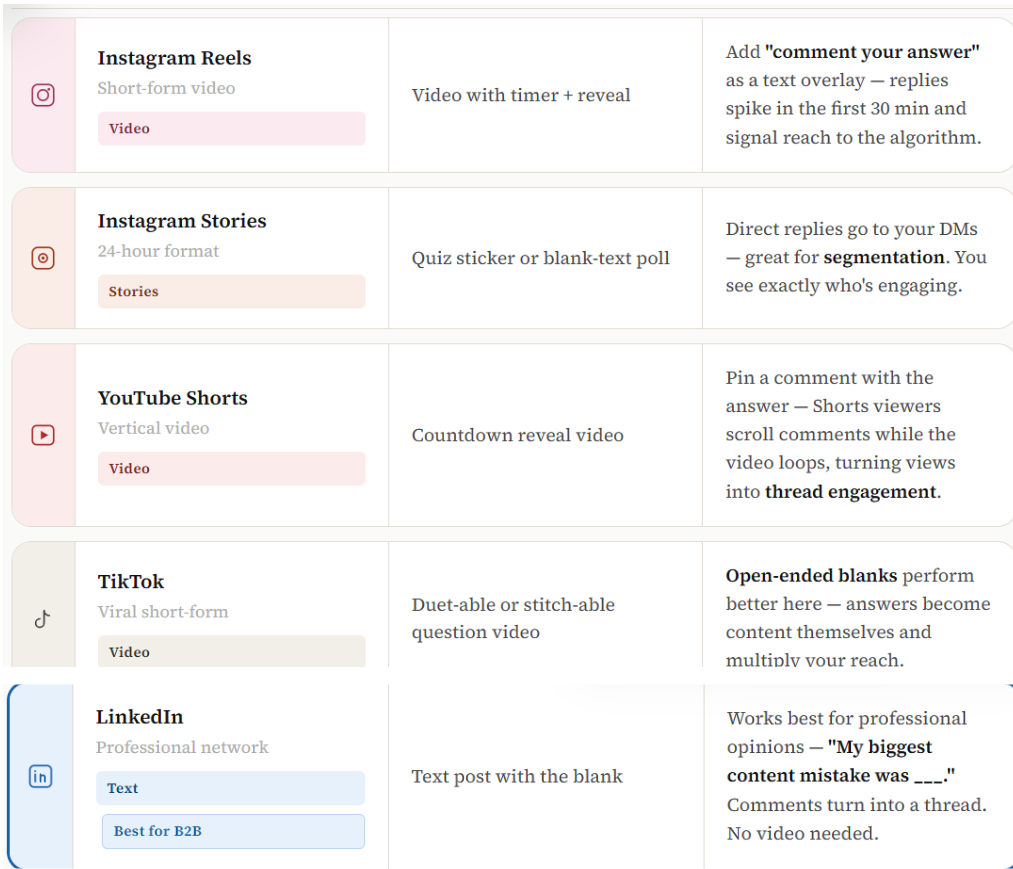Click the 'Text post with the blank' text
This screenshot has width=1013, height=869.
coord(517,776)
